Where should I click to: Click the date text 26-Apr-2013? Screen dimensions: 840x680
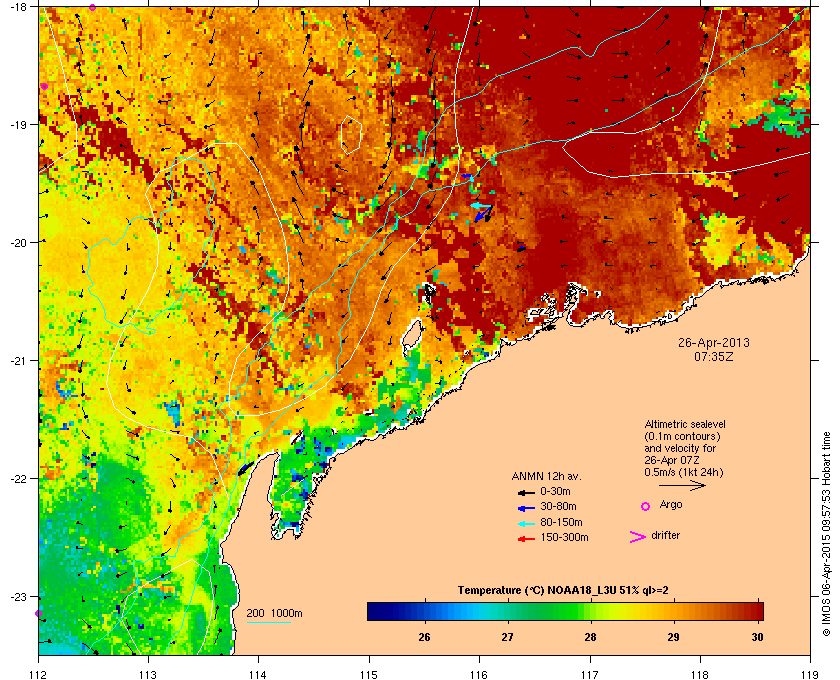coord(714,343)
